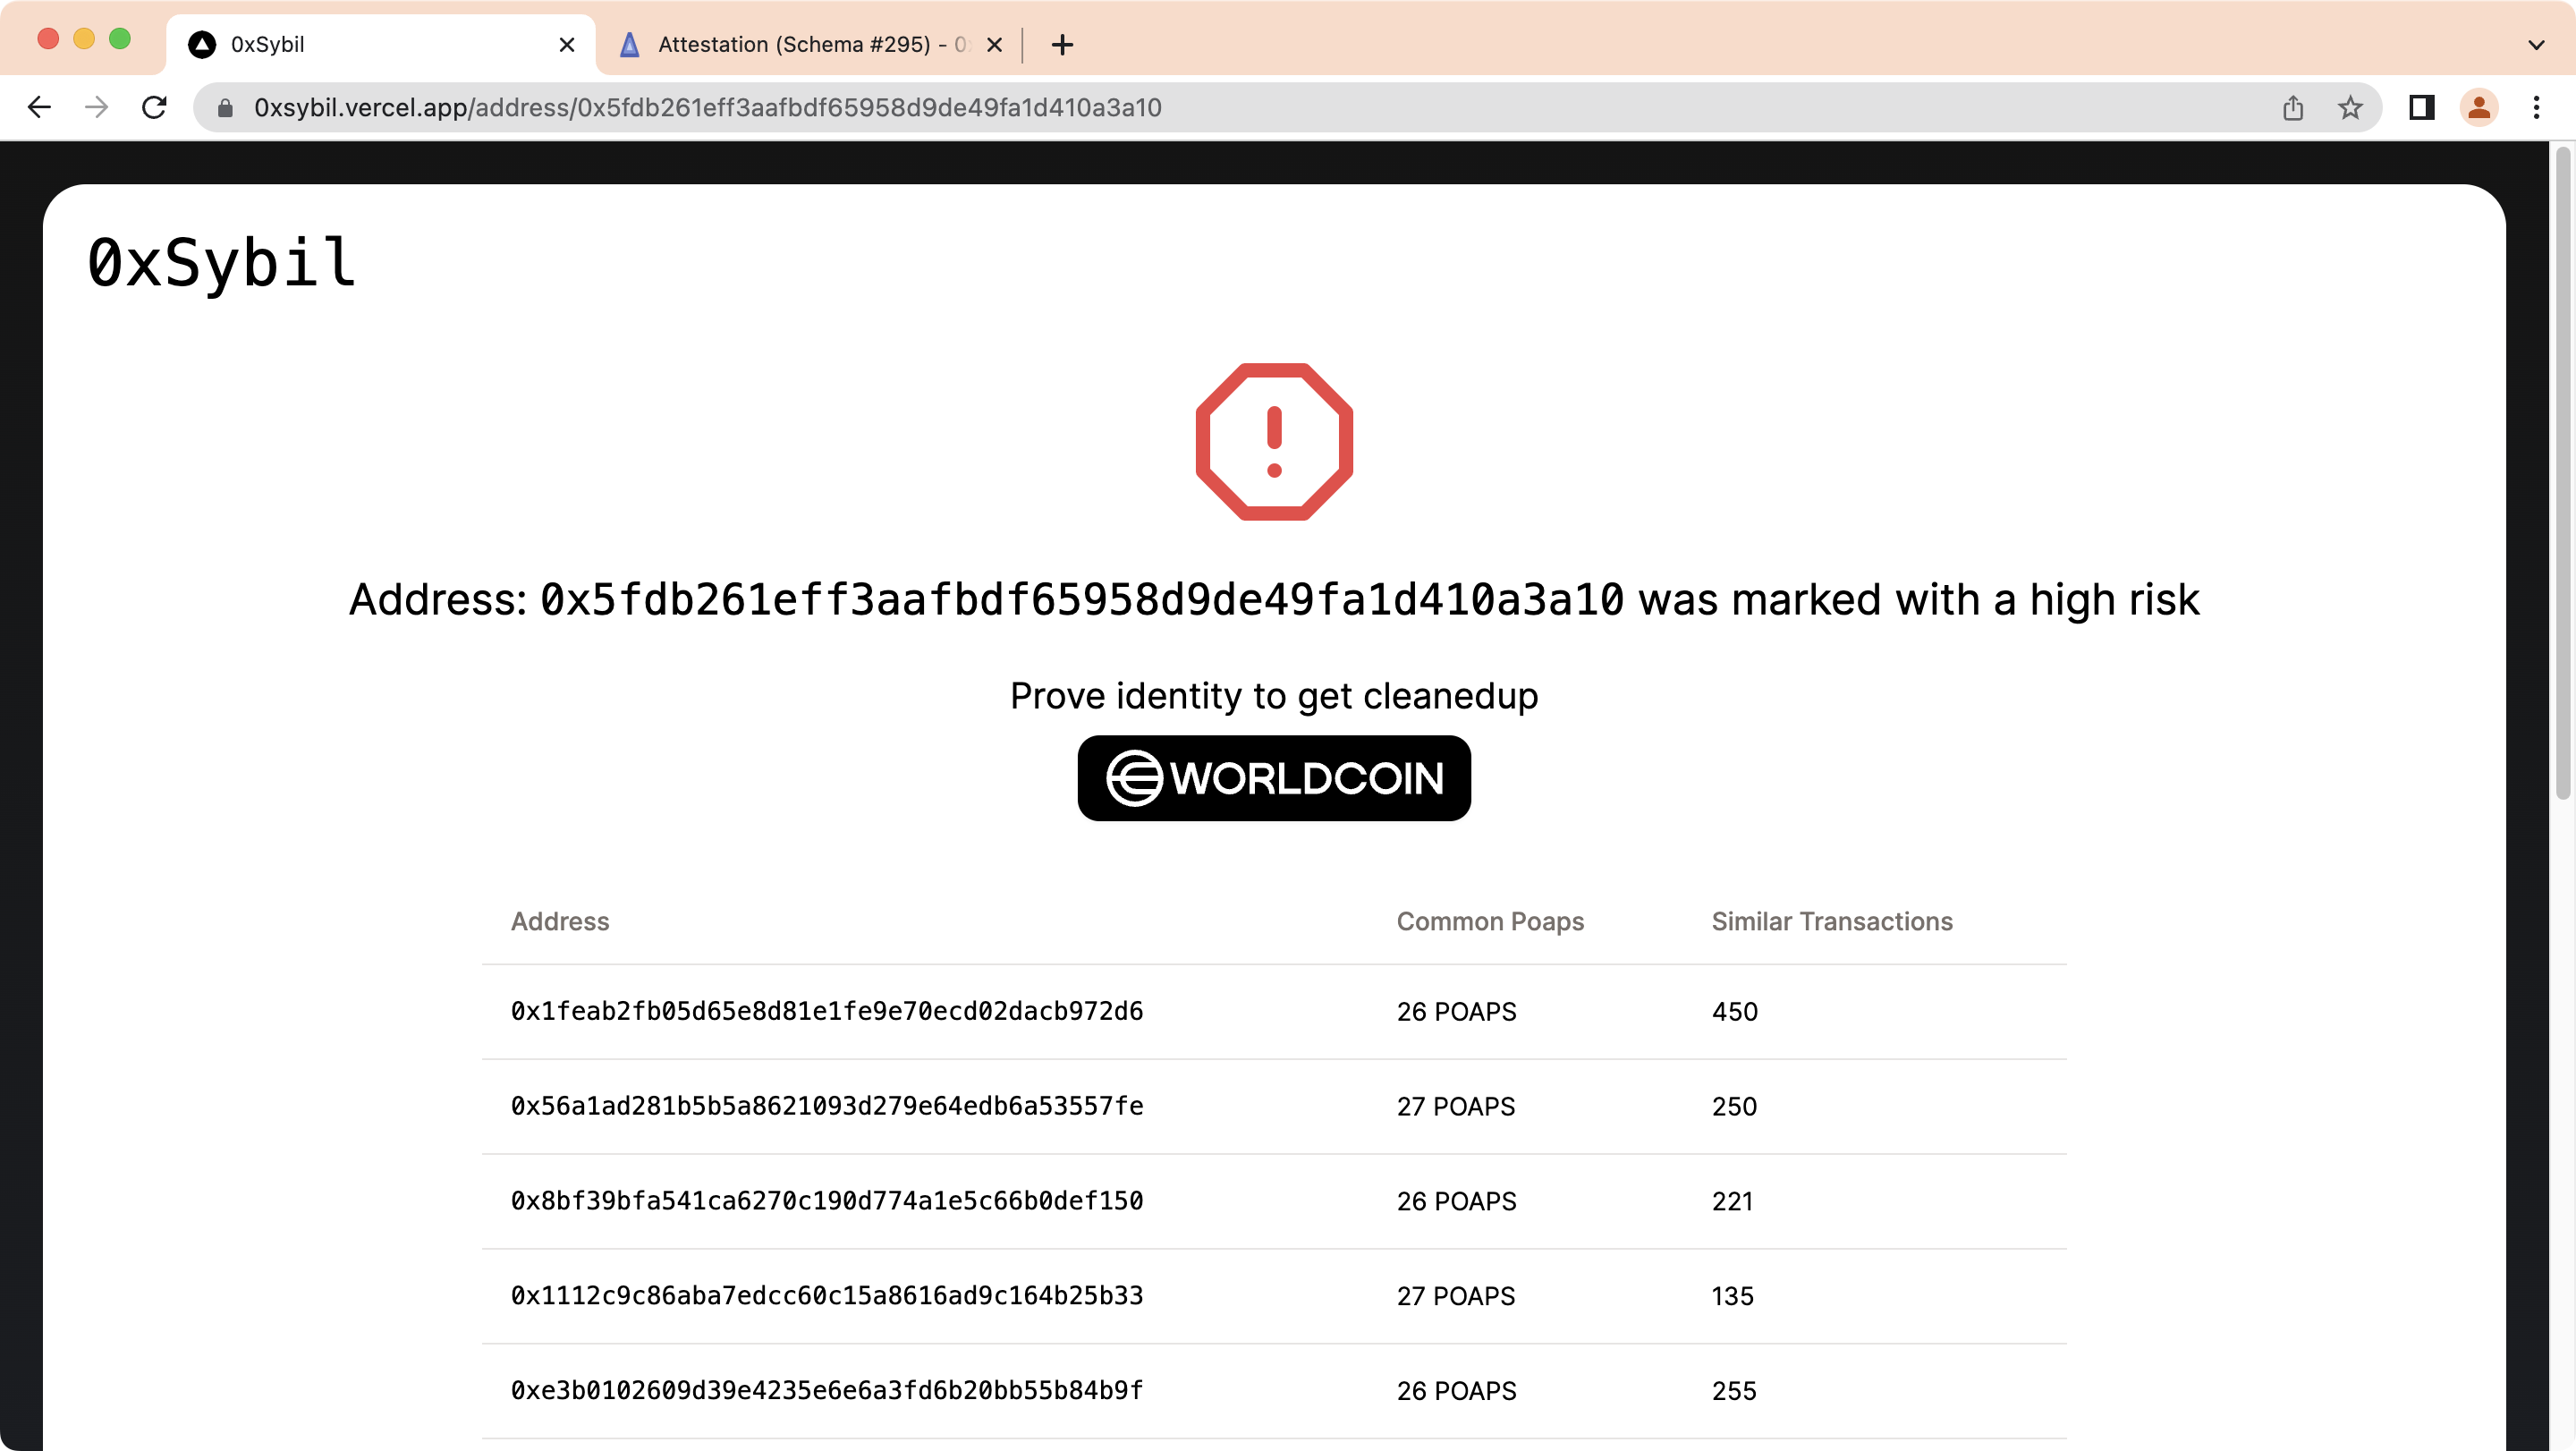This screenshot has width=2576, height=1451.
Task: Click 27 POAPS in the 0x56a1 row
Action: click(x=1456, y=1107)
